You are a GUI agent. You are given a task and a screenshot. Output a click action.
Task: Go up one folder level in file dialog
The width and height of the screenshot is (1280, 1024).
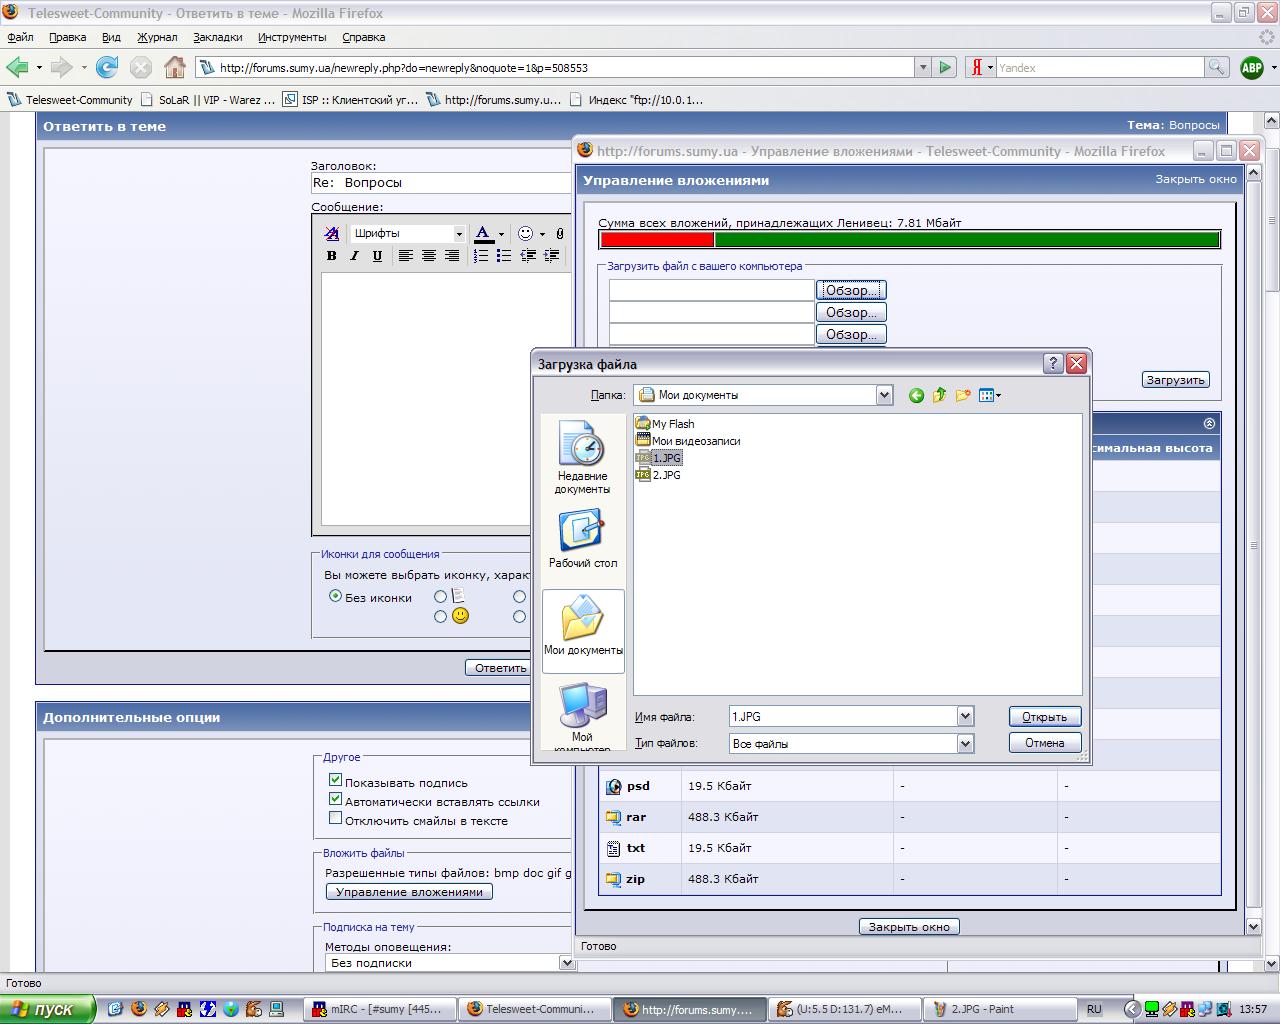pyautogui.click(x=939, y=396)
